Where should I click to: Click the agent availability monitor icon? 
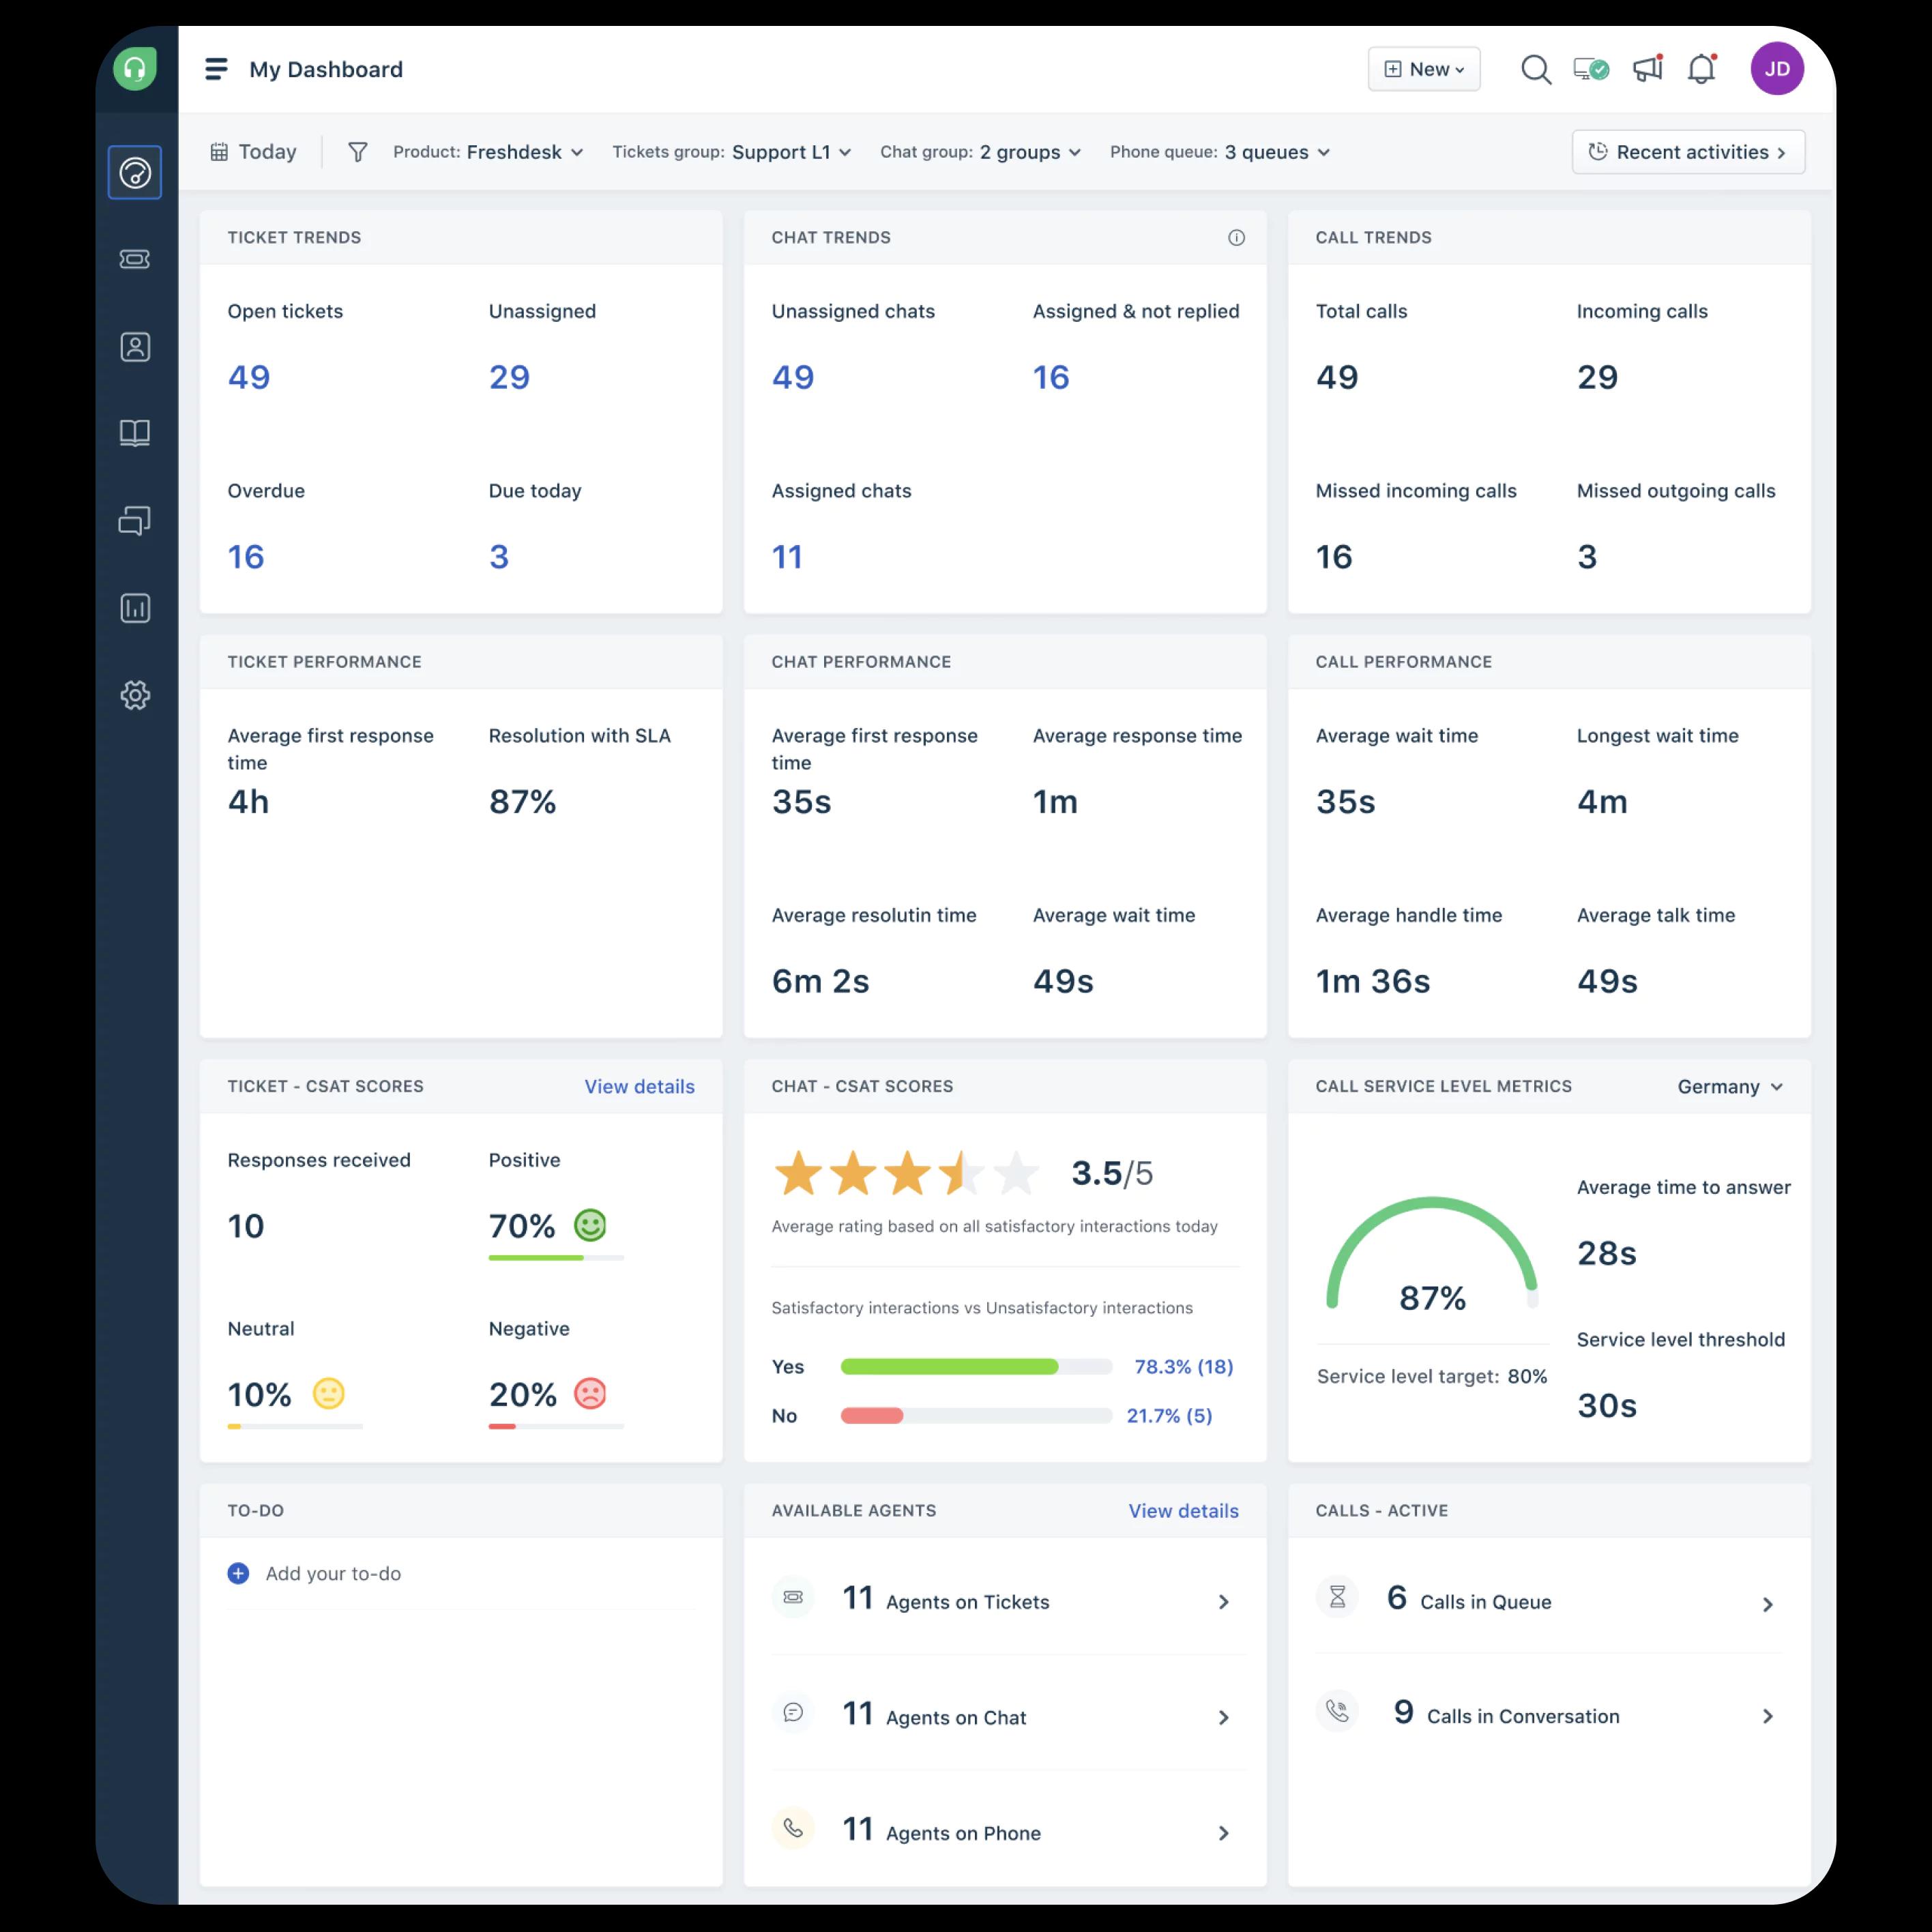(x=1591, y=69)
